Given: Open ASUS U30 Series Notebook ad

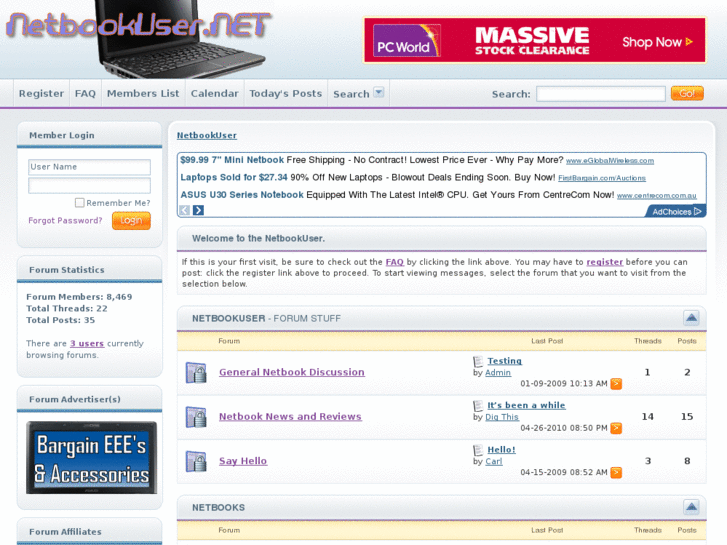Looking at the screenshot, I should [242, 195].
